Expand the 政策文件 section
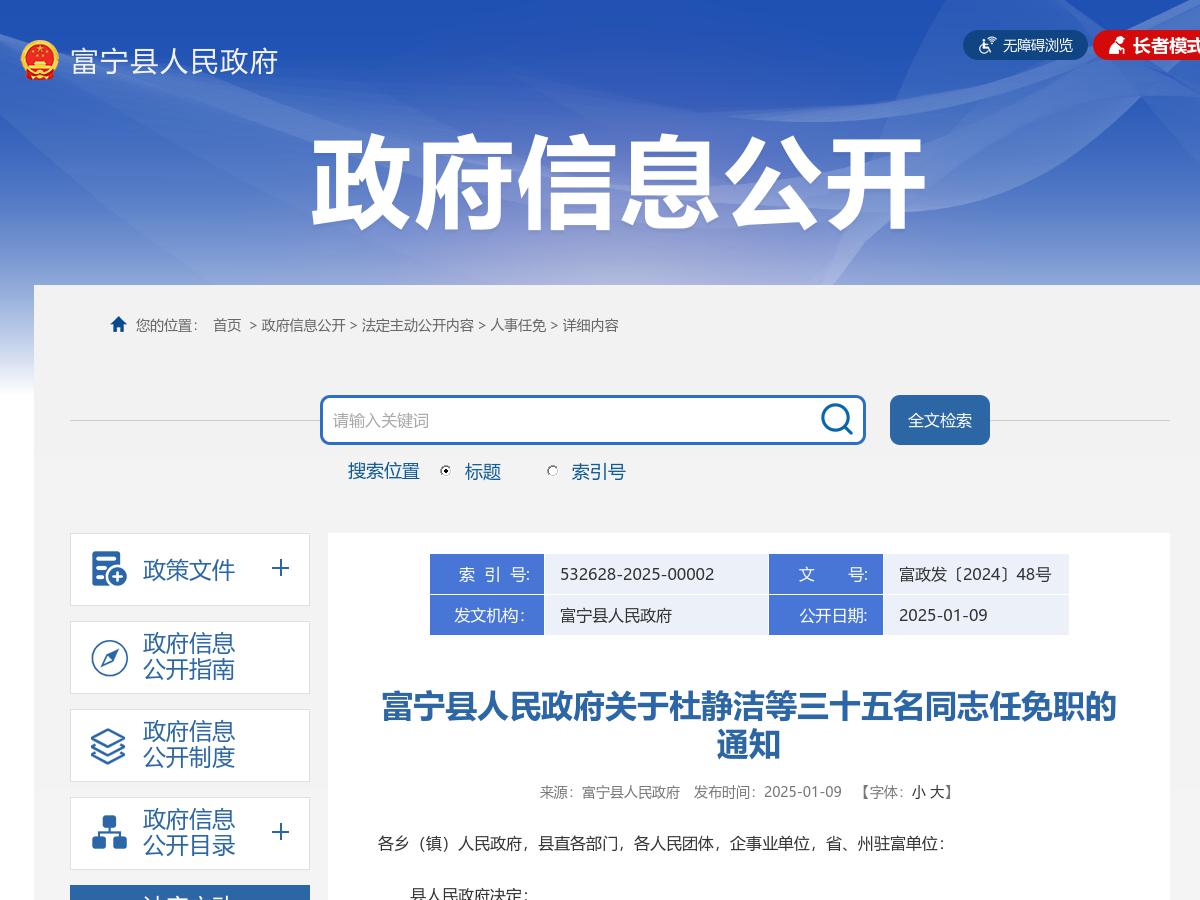 (281, 569)
